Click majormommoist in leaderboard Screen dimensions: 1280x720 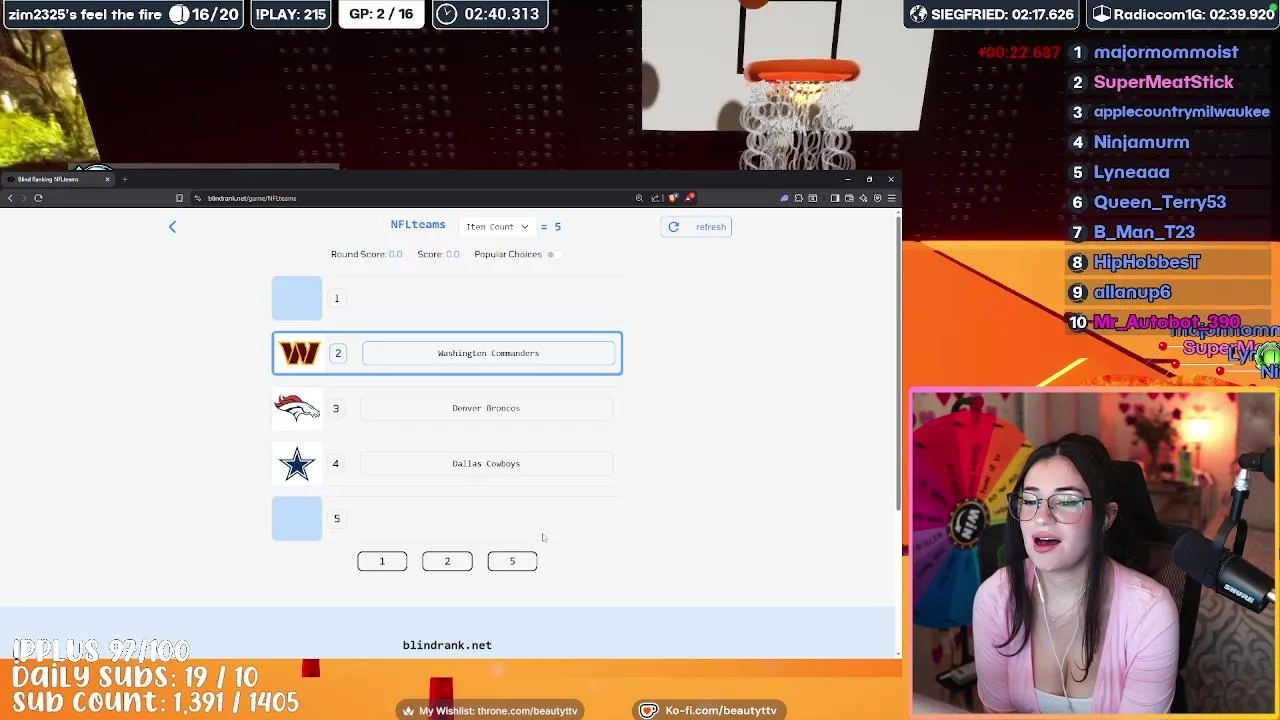[1166, 52]
